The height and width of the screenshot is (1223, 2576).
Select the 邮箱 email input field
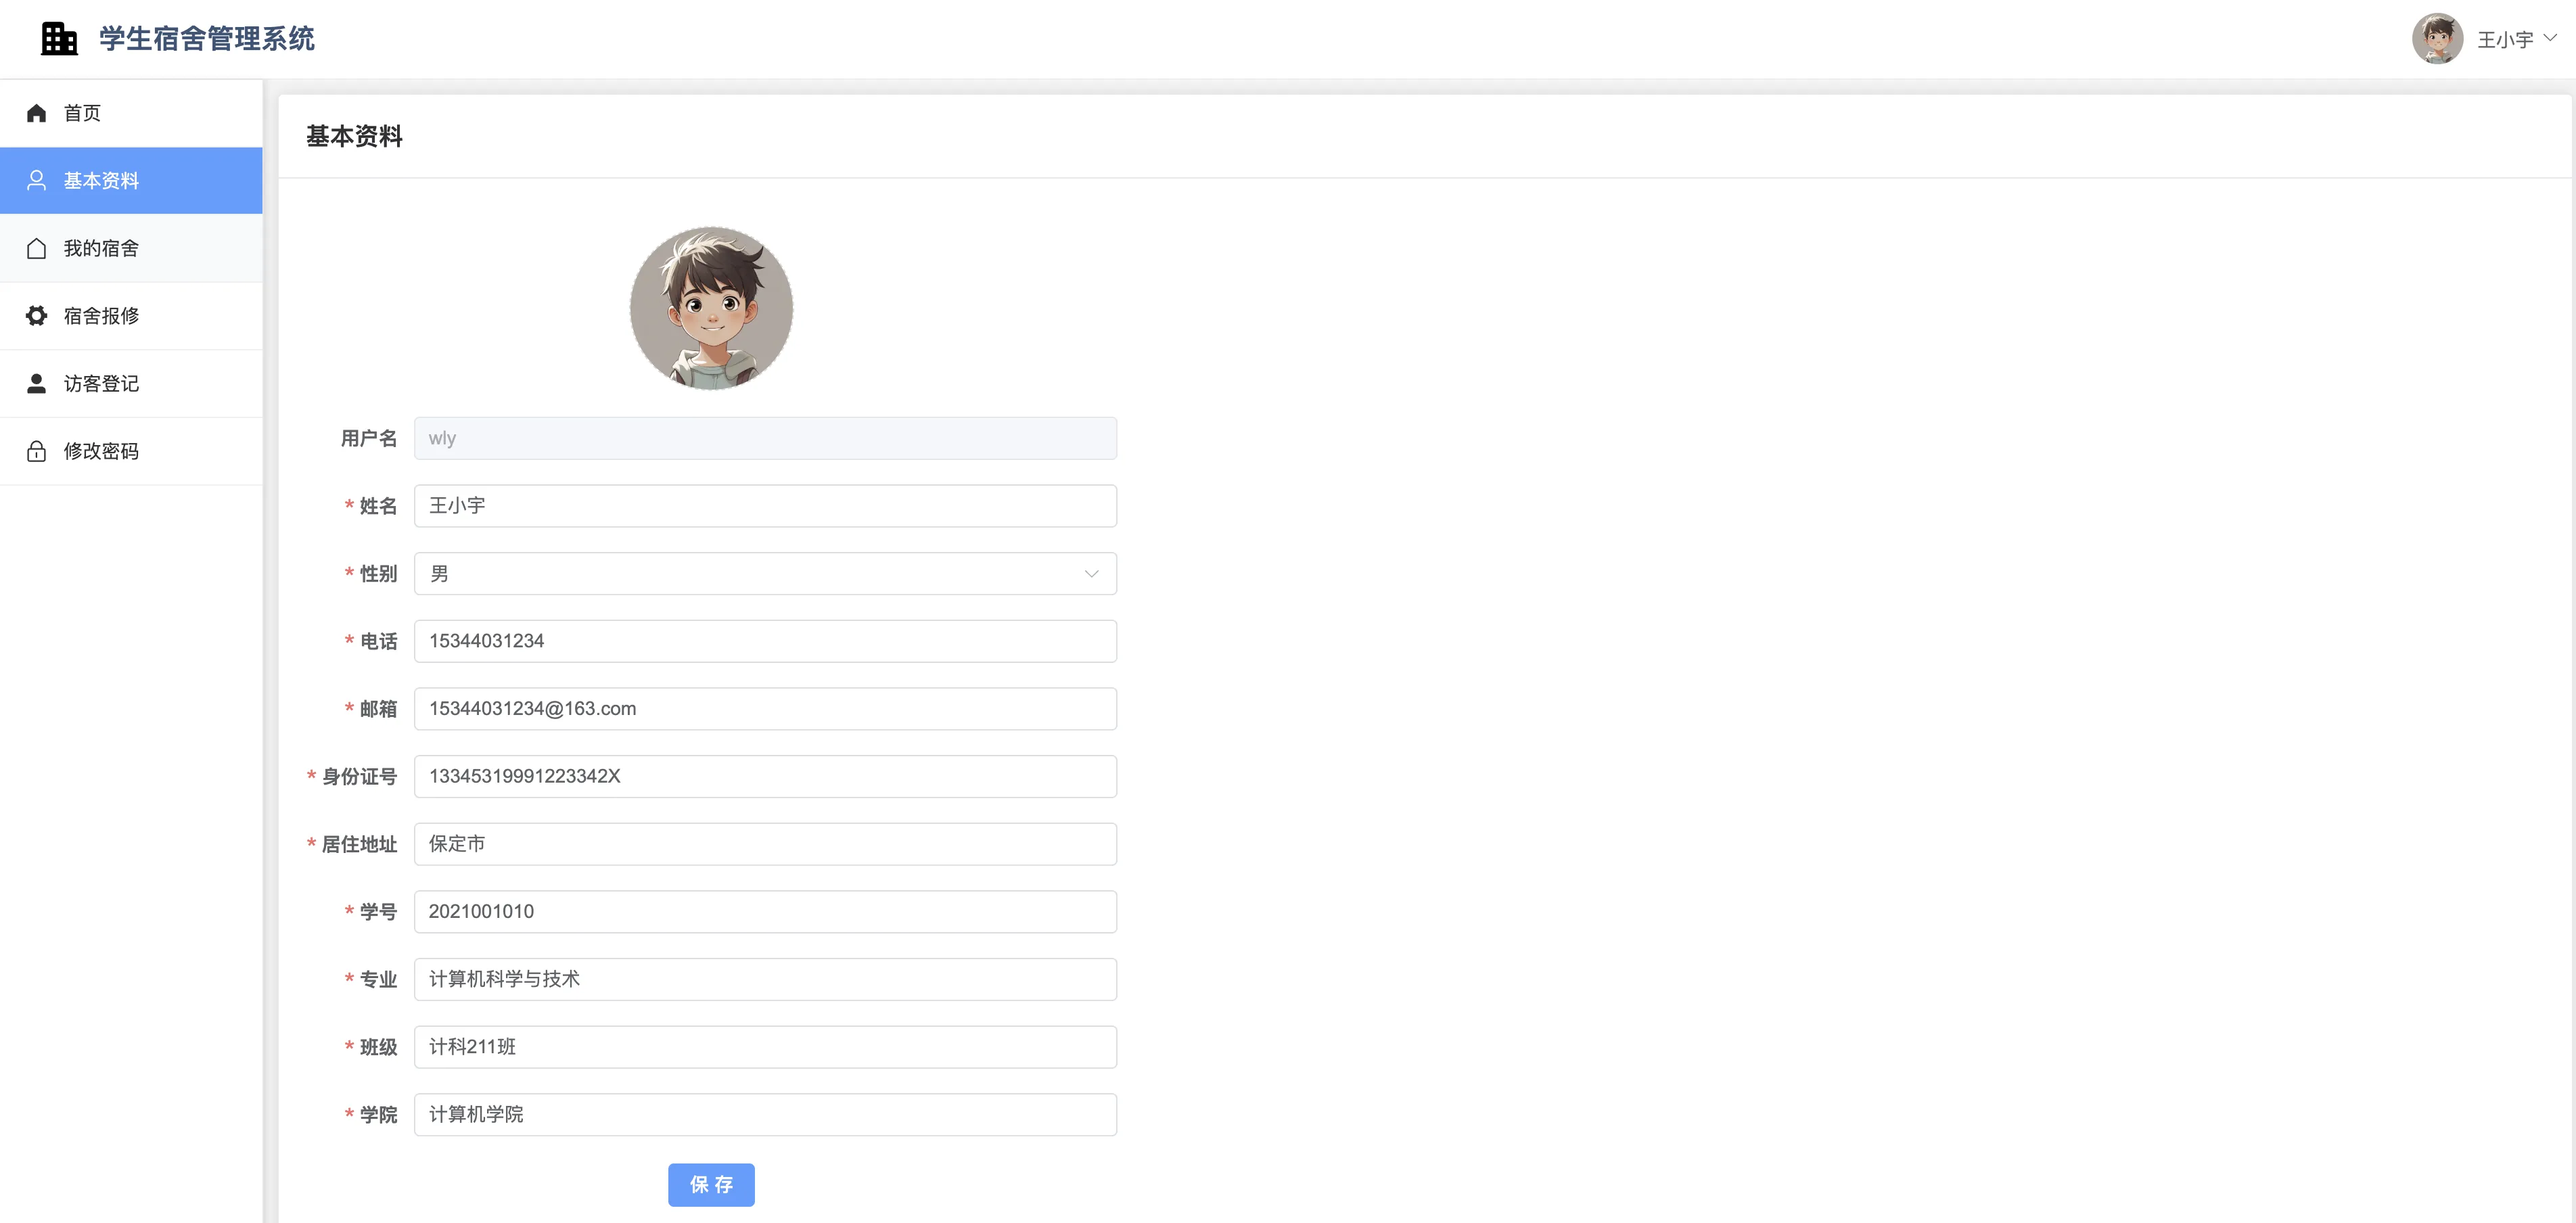coord(765,709)
